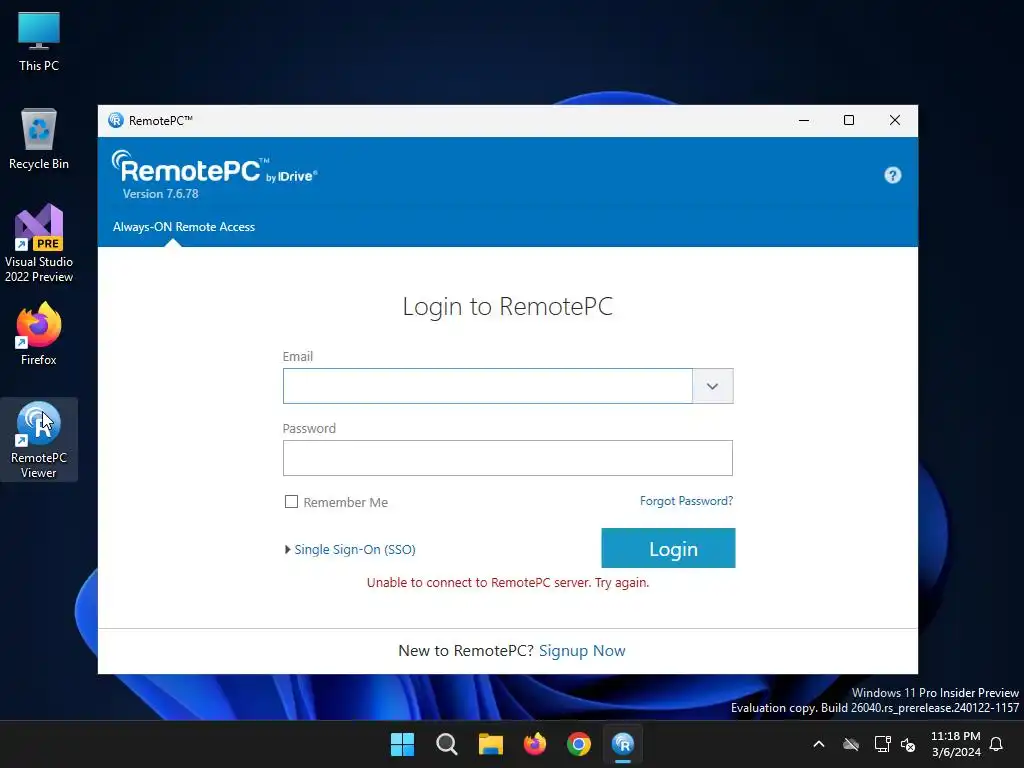
Task: Close the RemotePC window
Action: pyautogui.click(x=895, y=120)
